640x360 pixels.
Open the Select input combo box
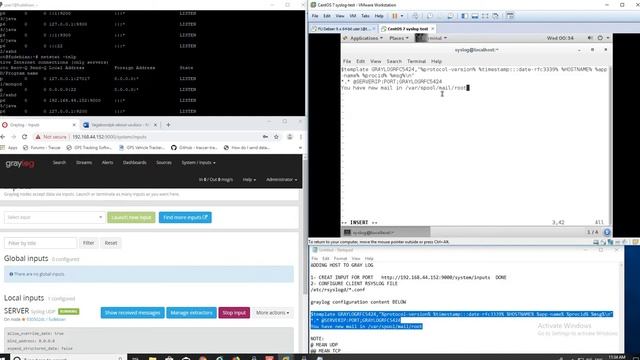(x=54, y=218)
